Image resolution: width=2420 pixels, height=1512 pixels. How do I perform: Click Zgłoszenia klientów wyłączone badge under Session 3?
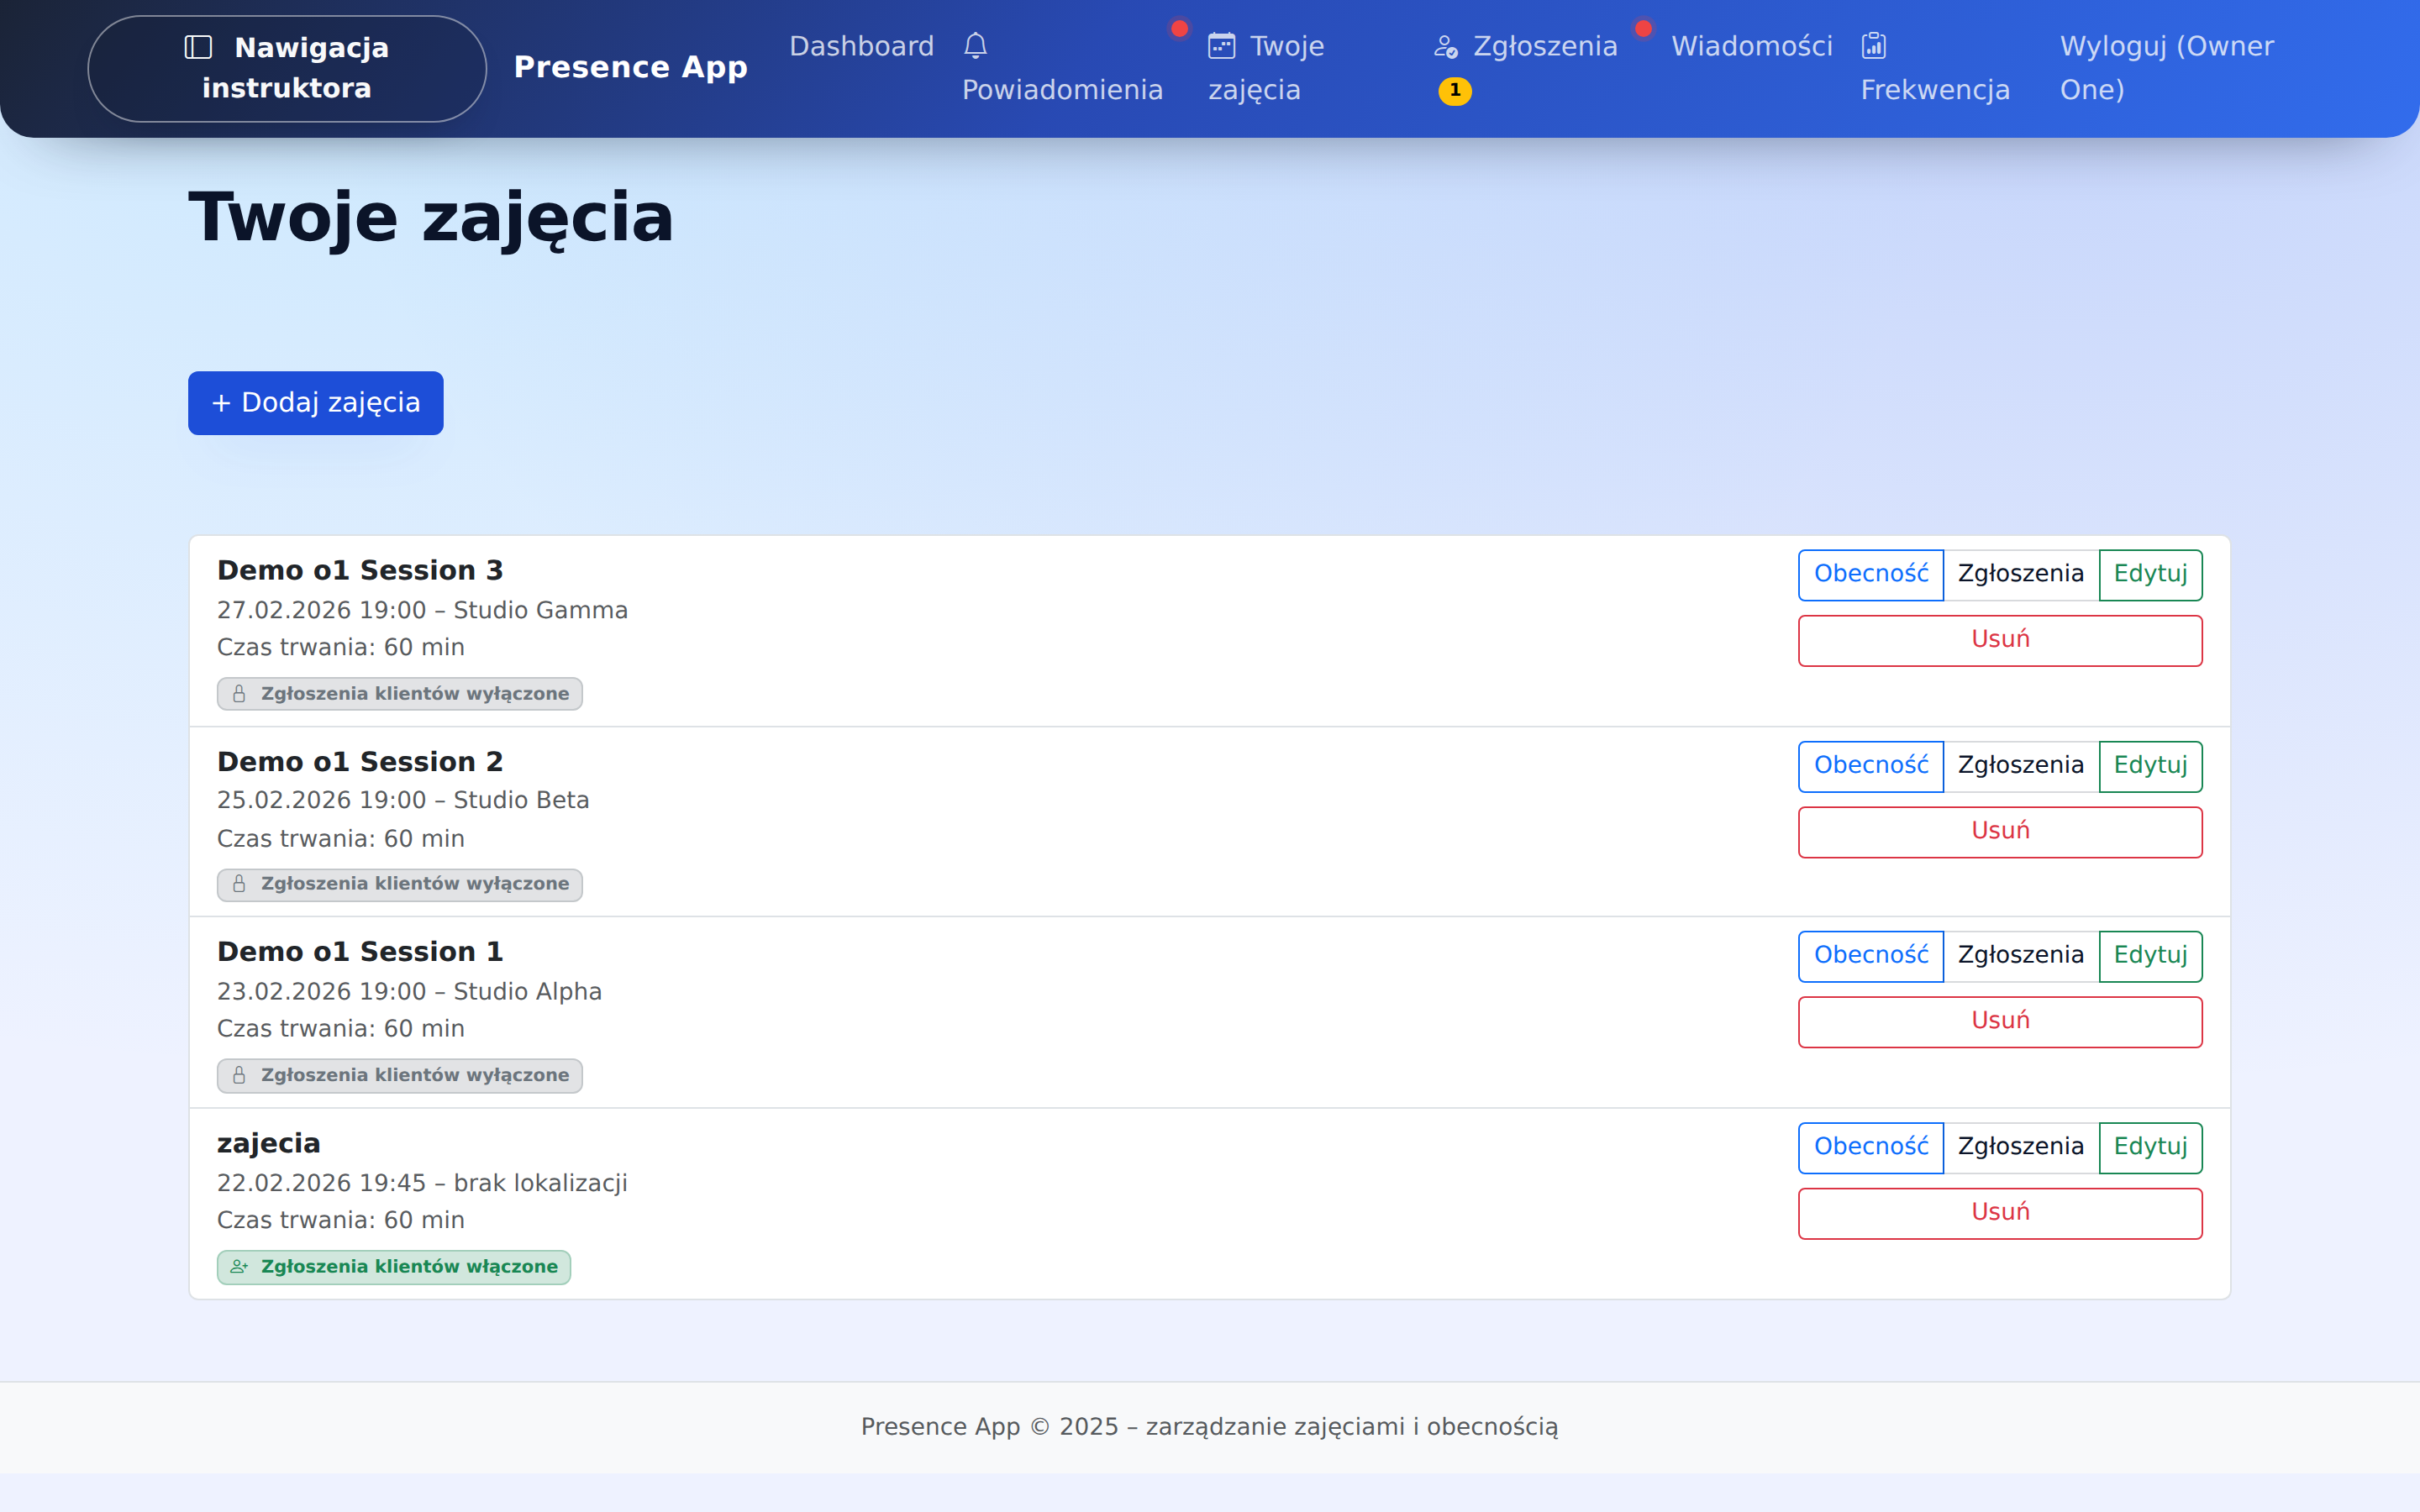tap(400, 694)
